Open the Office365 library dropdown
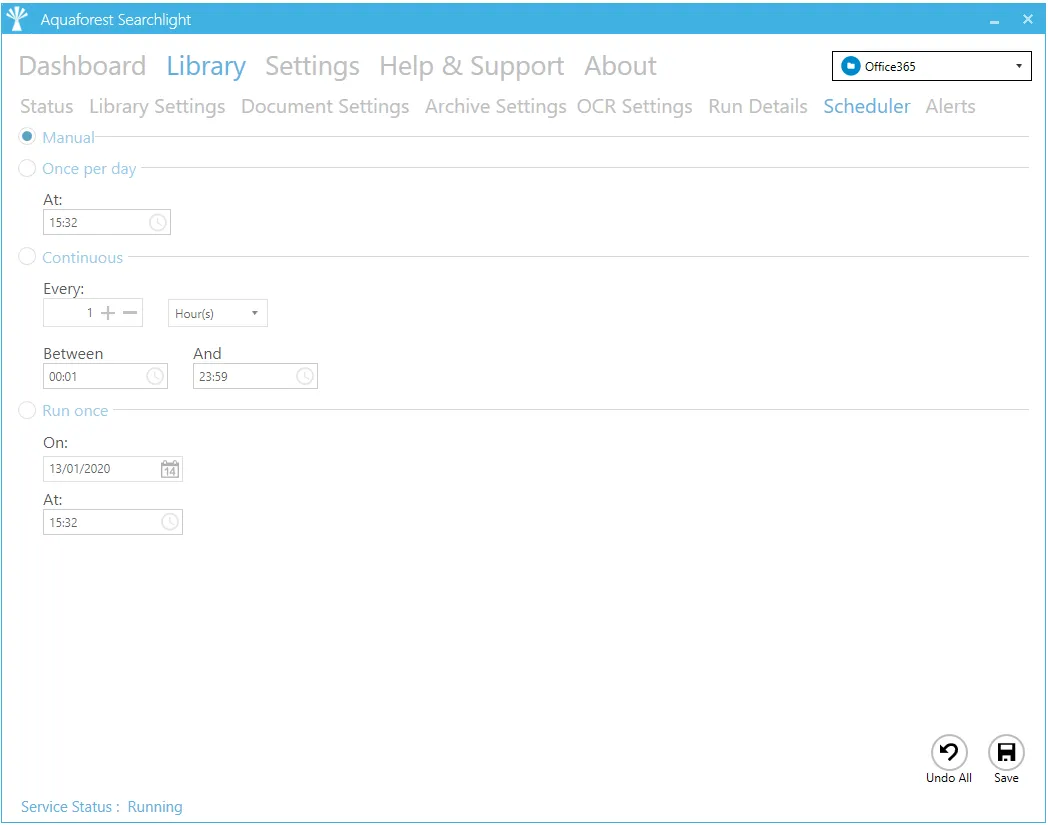Viewport: 1048px width, 825px height. 931,67
